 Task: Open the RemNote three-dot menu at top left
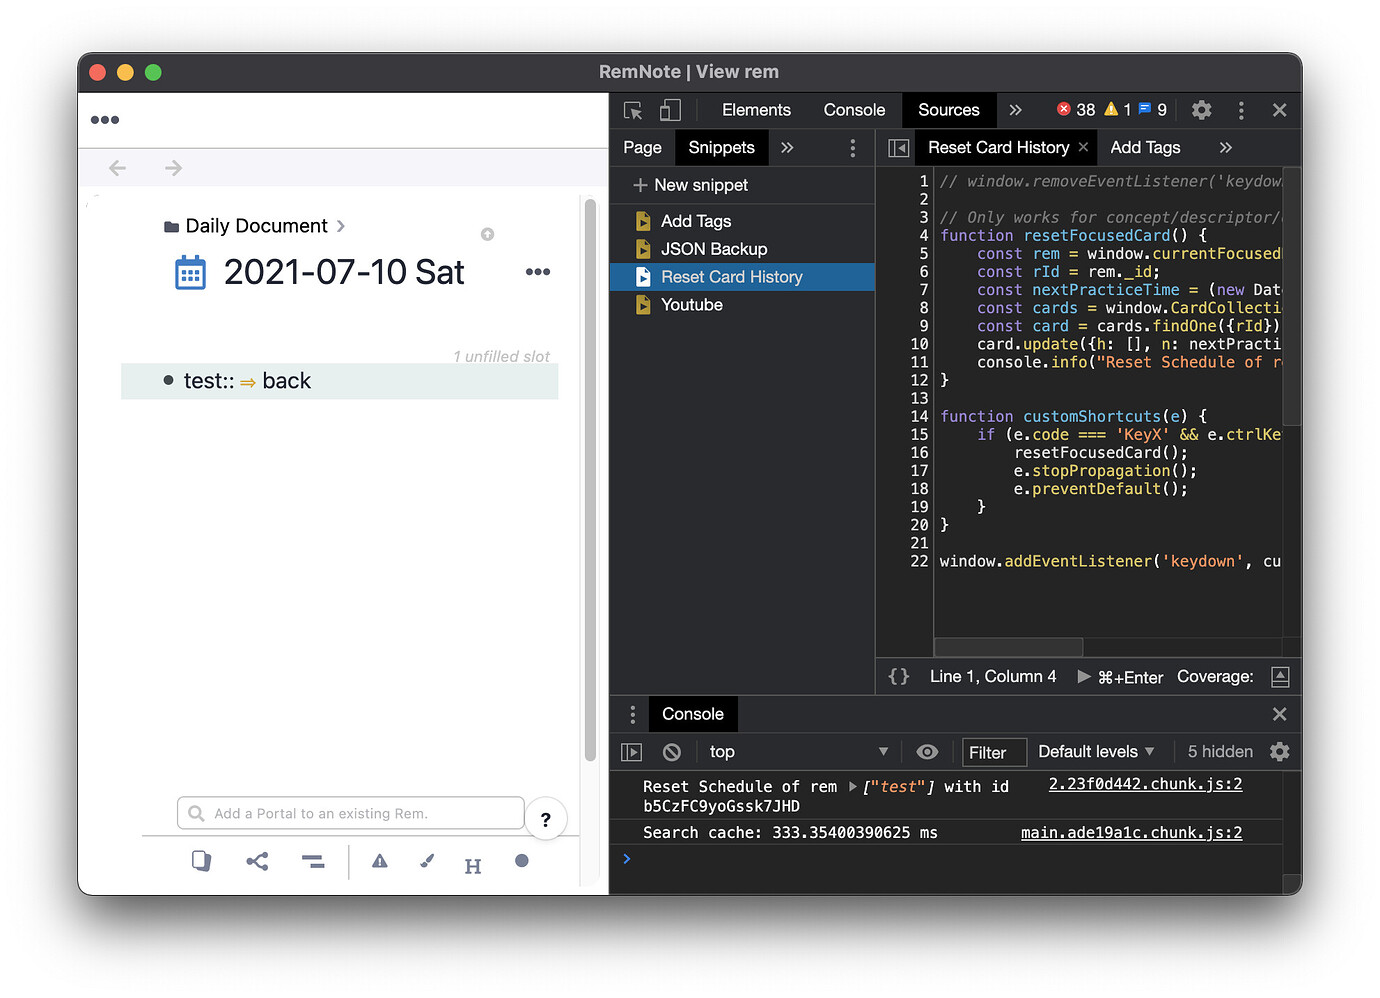coord(105,120)
